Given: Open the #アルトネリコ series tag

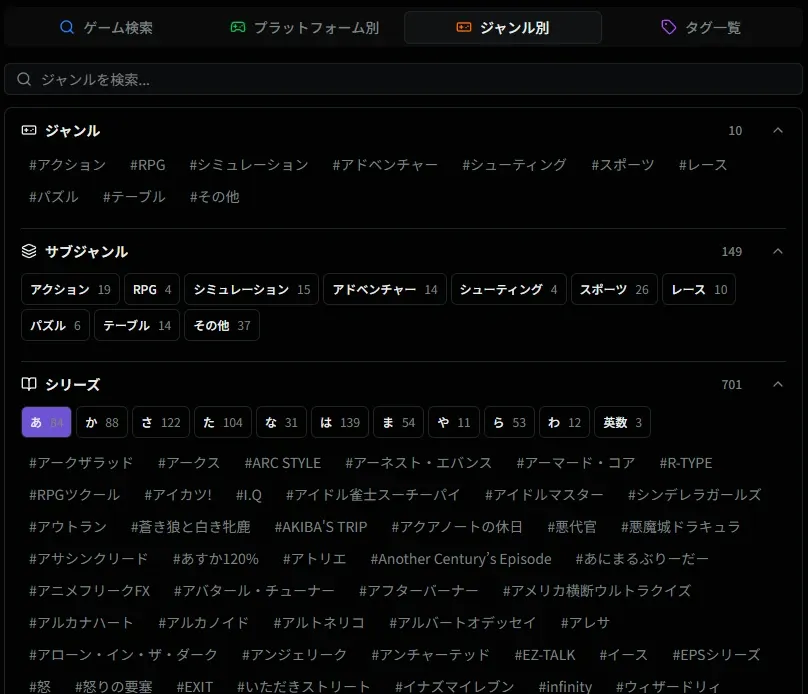Looking at the screenshot, I should (x=319, y=622).
